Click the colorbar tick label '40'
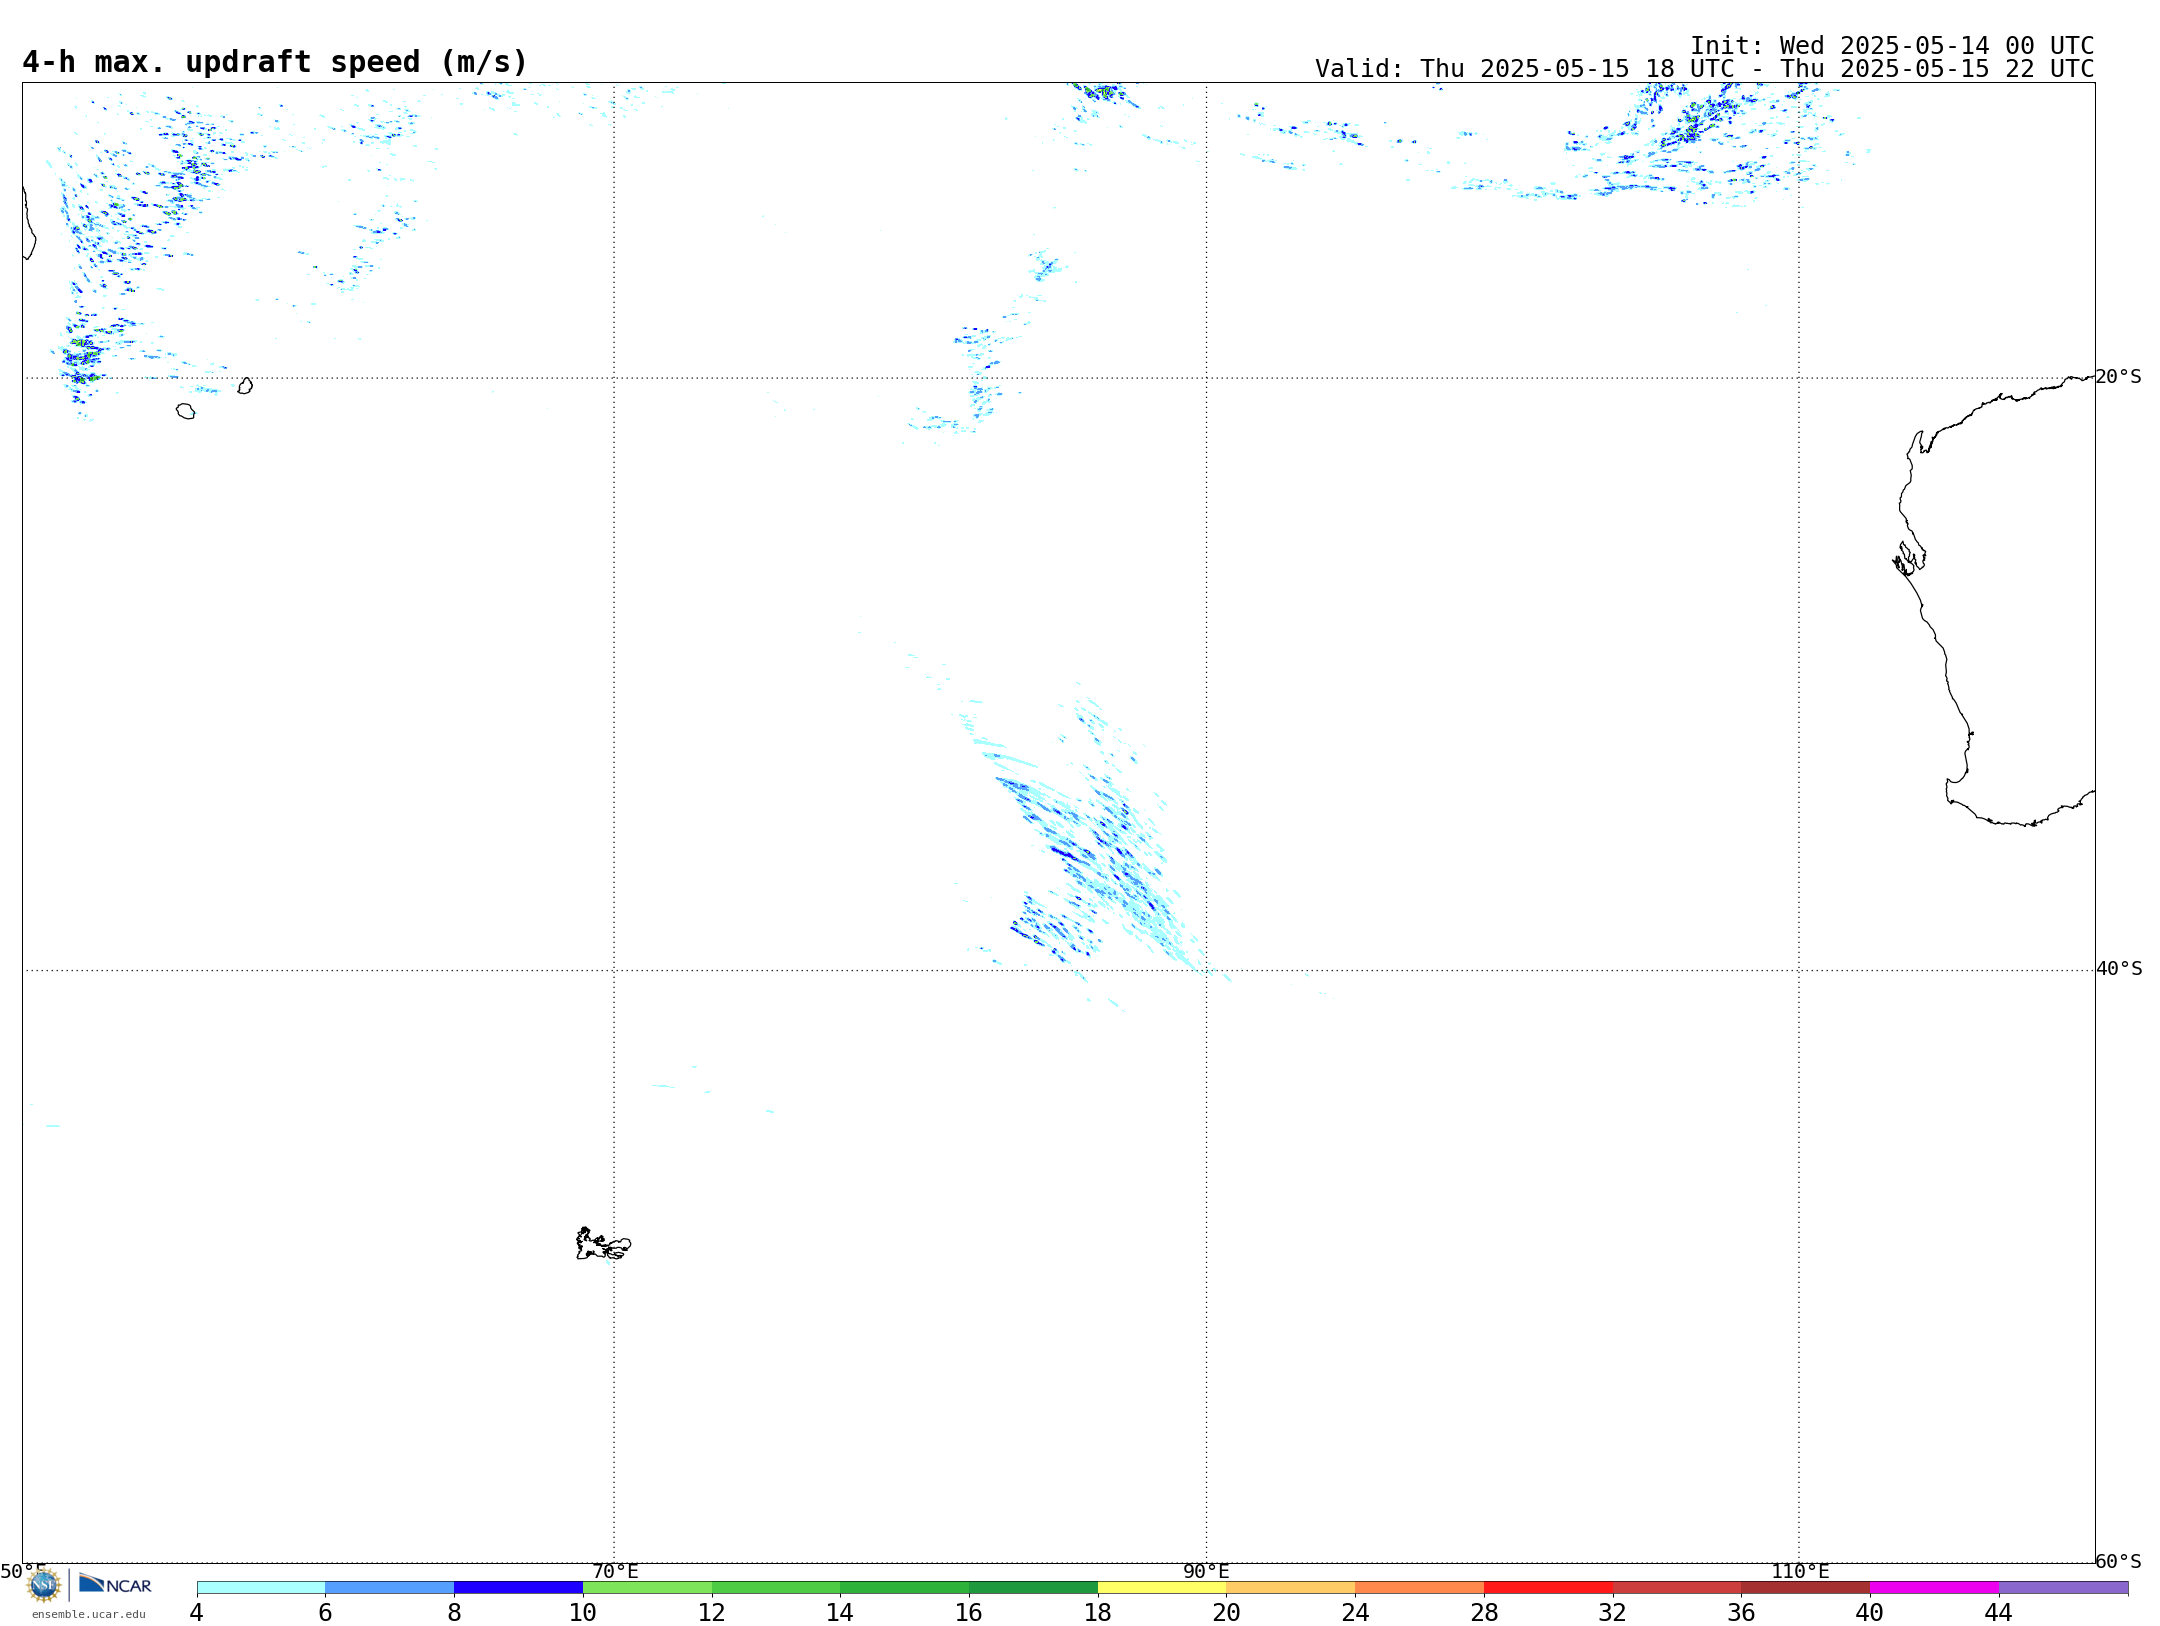2160x1626 pixels. (1870, 1612)
